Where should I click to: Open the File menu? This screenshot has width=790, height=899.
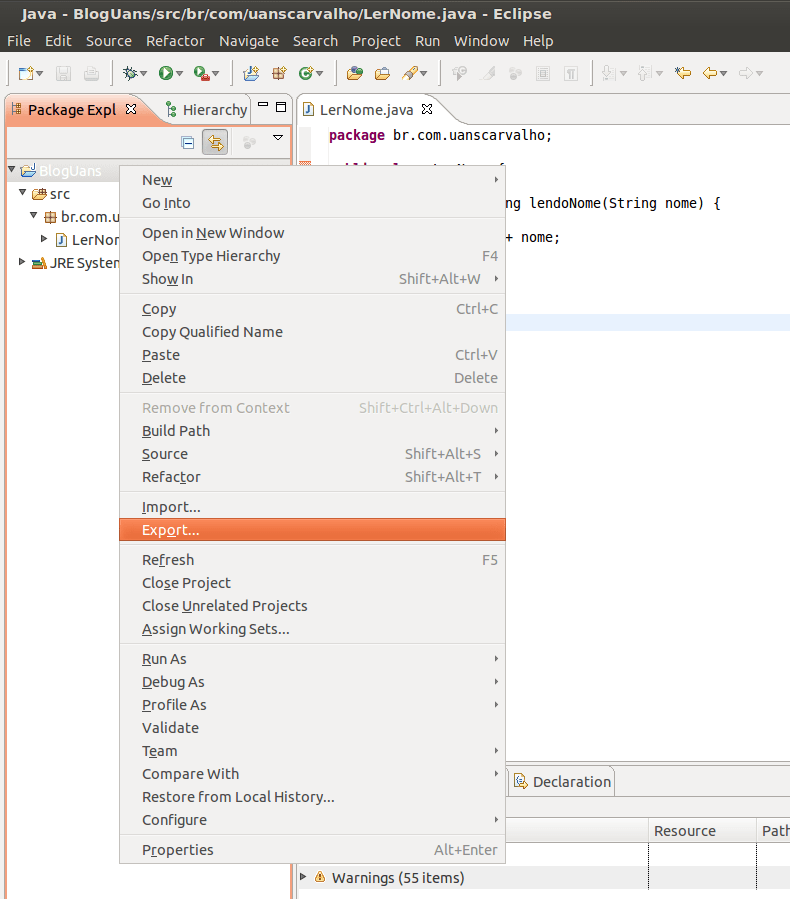click(19, 41)
